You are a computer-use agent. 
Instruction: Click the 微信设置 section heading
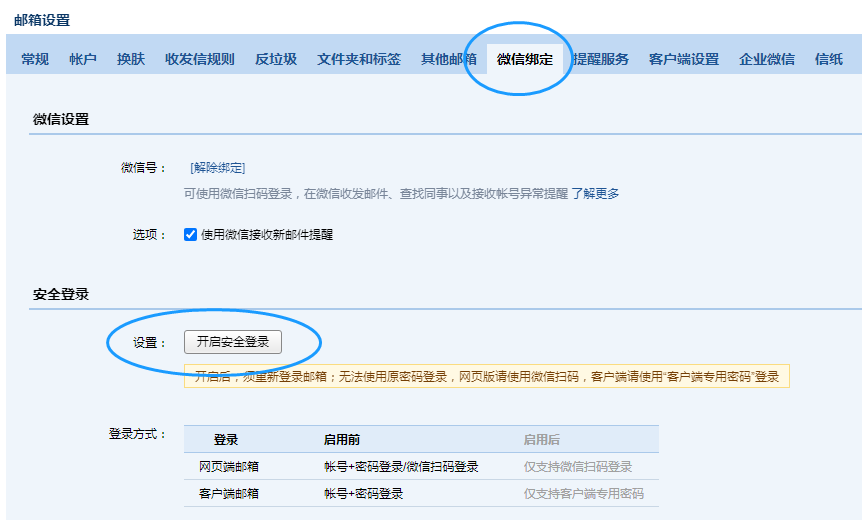(61, 119)
